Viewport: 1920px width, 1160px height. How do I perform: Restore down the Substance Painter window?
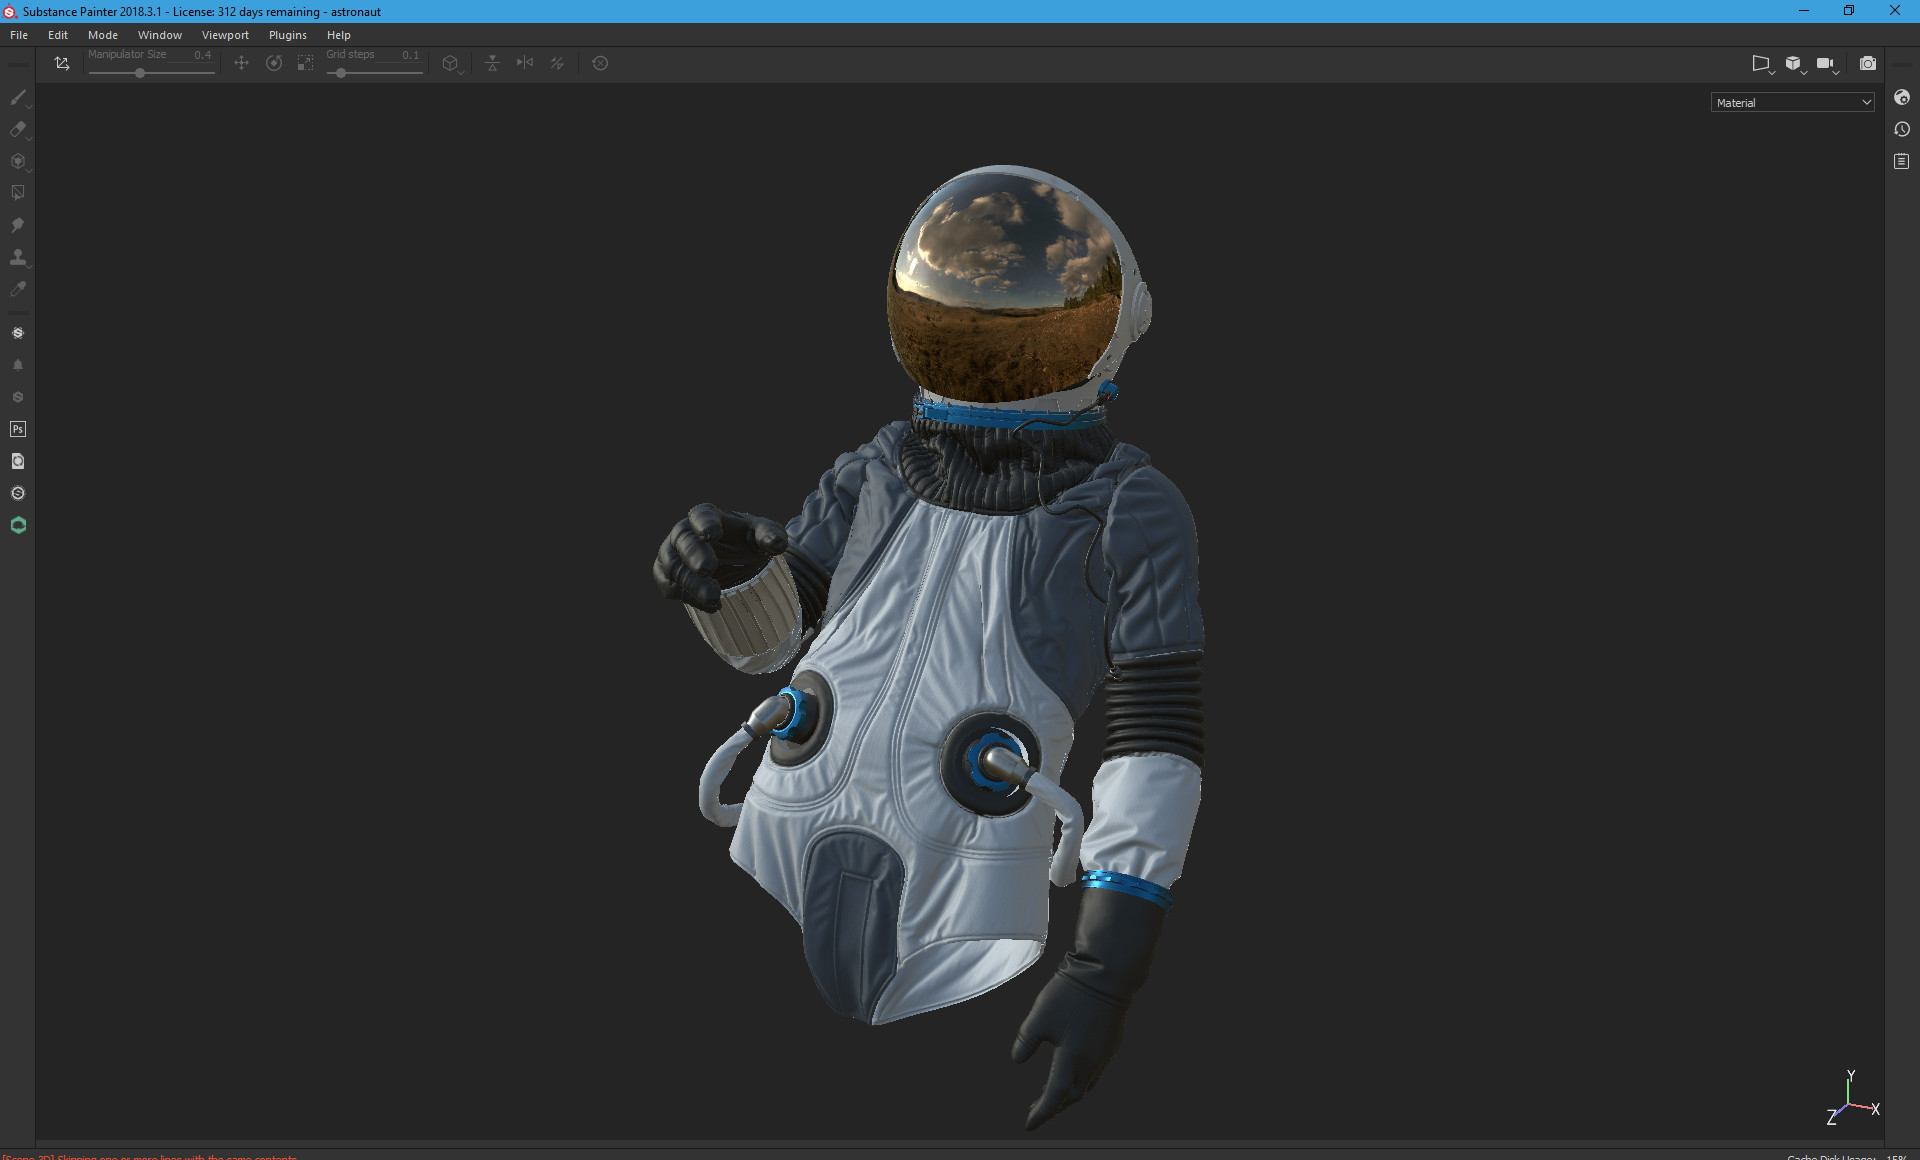click(1849, 11)
